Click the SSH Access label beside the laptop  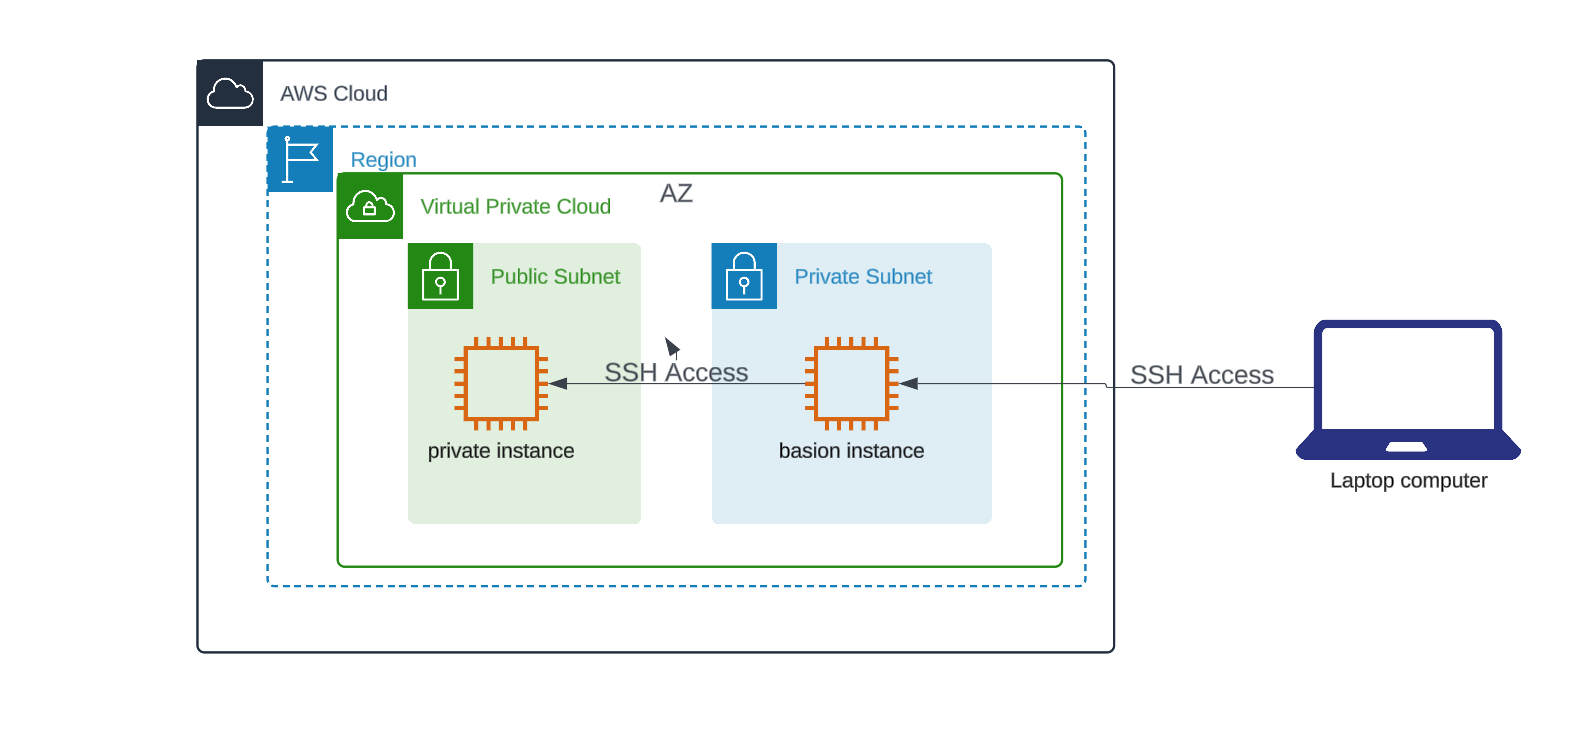click(x=1202, y=375)
